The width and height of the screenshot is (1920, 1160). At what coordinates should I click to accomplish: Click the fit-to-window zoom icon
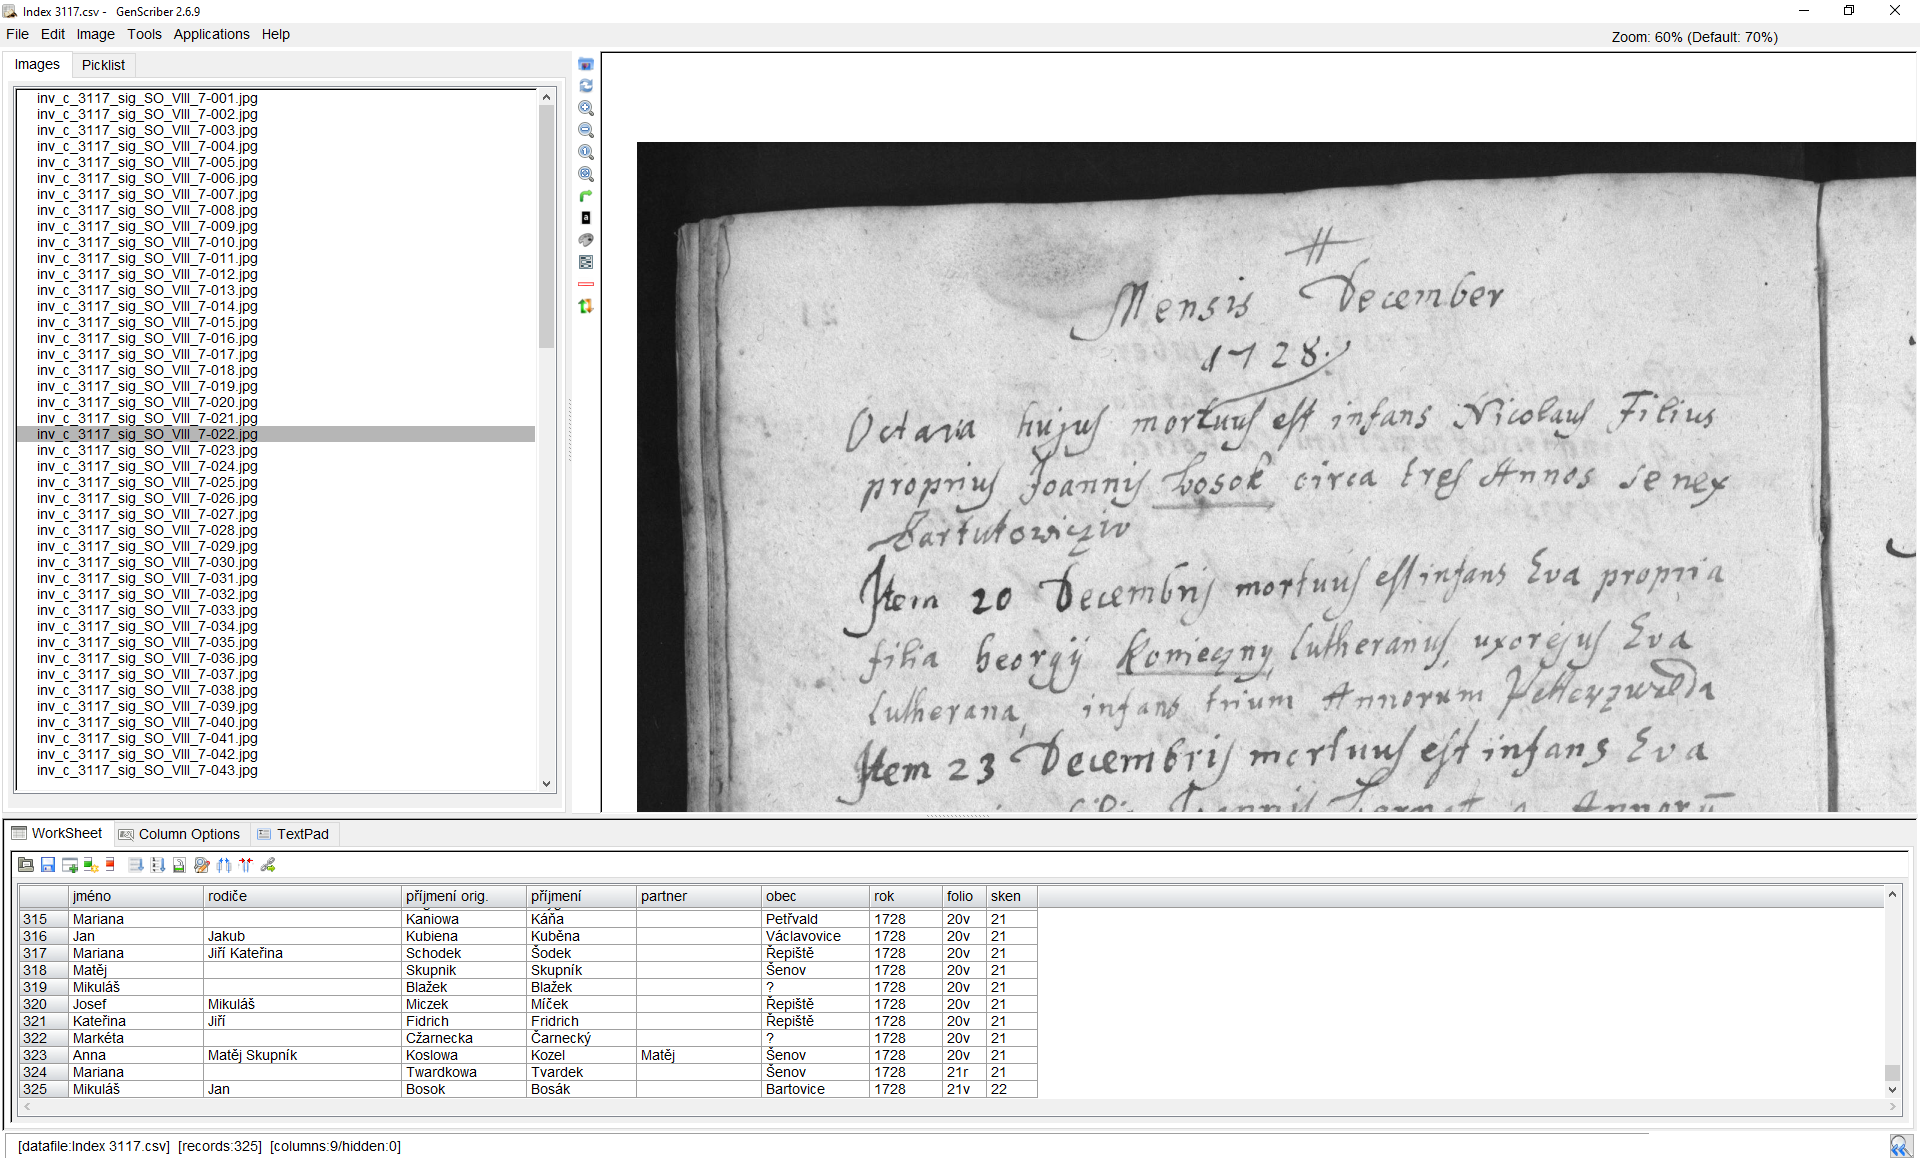click(586, 174)
